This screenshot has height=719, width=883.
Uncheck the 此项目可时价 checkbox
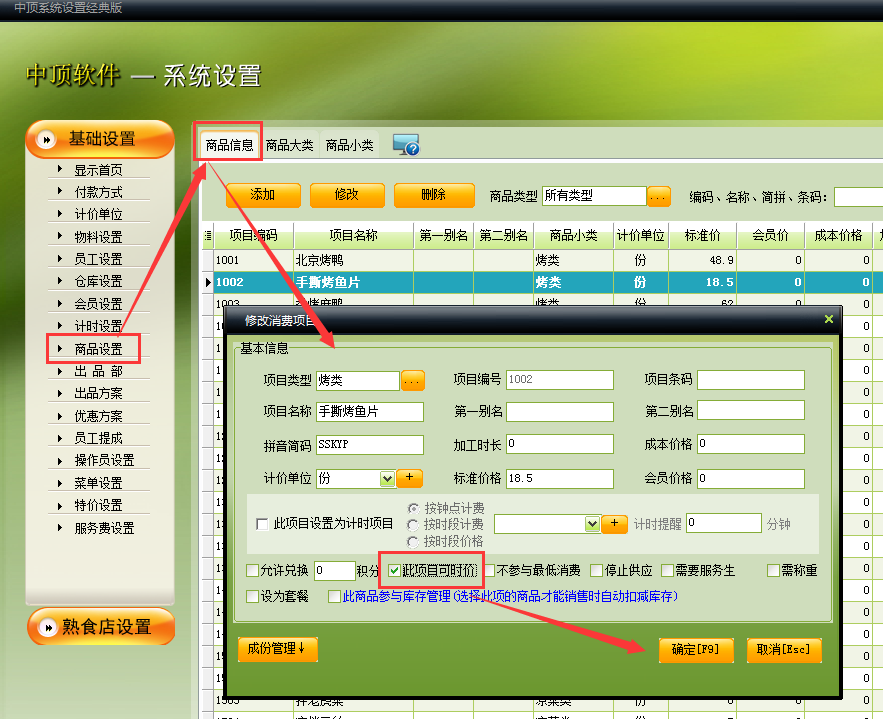[x=394, y=570]
